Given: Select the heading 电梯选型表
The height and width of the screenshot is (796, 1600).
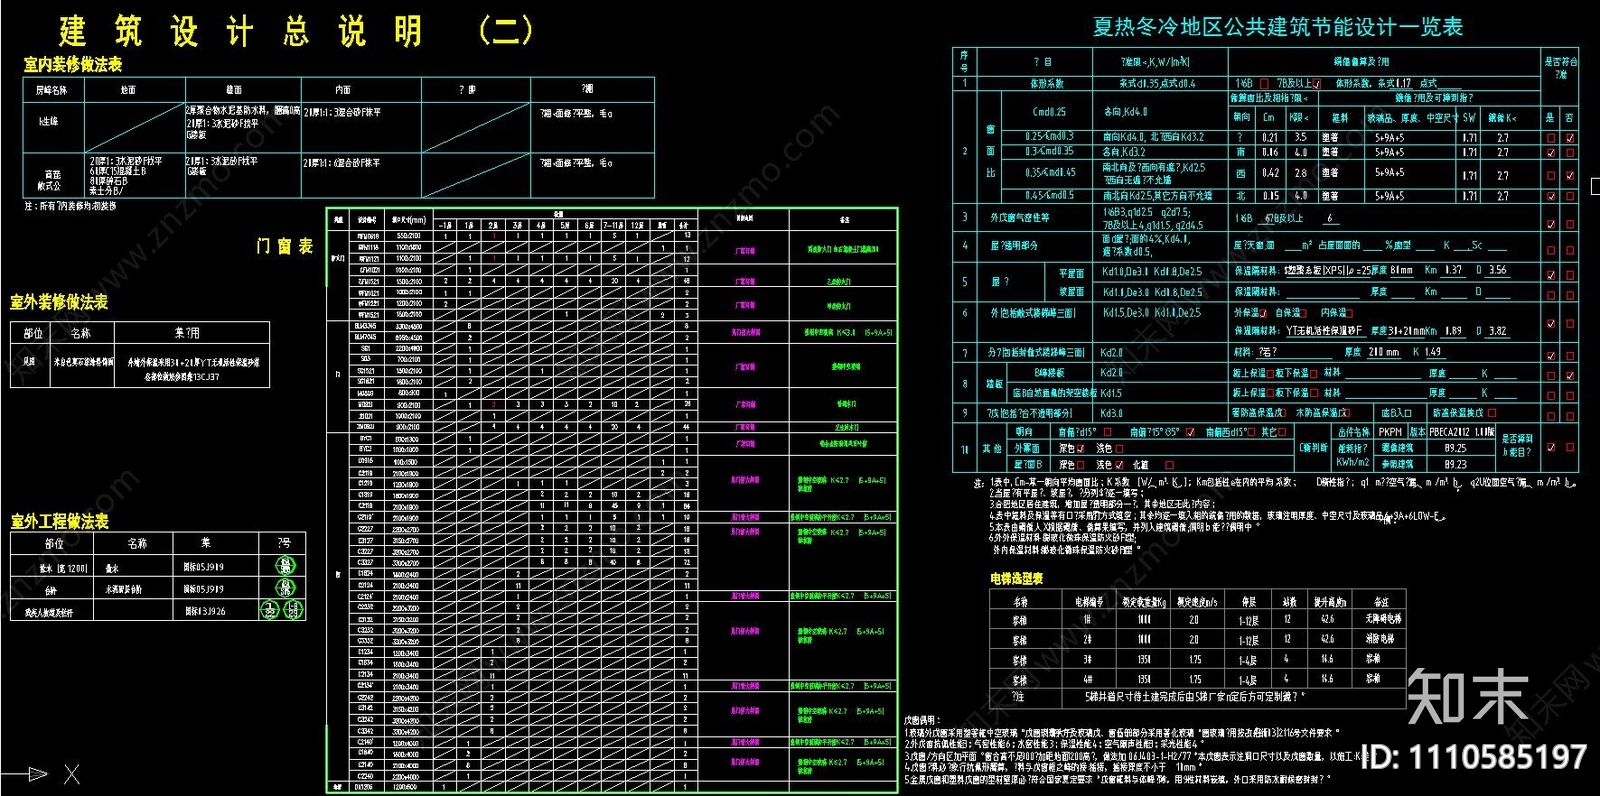Looking at the screenshot, I should tap(1017, 578).
